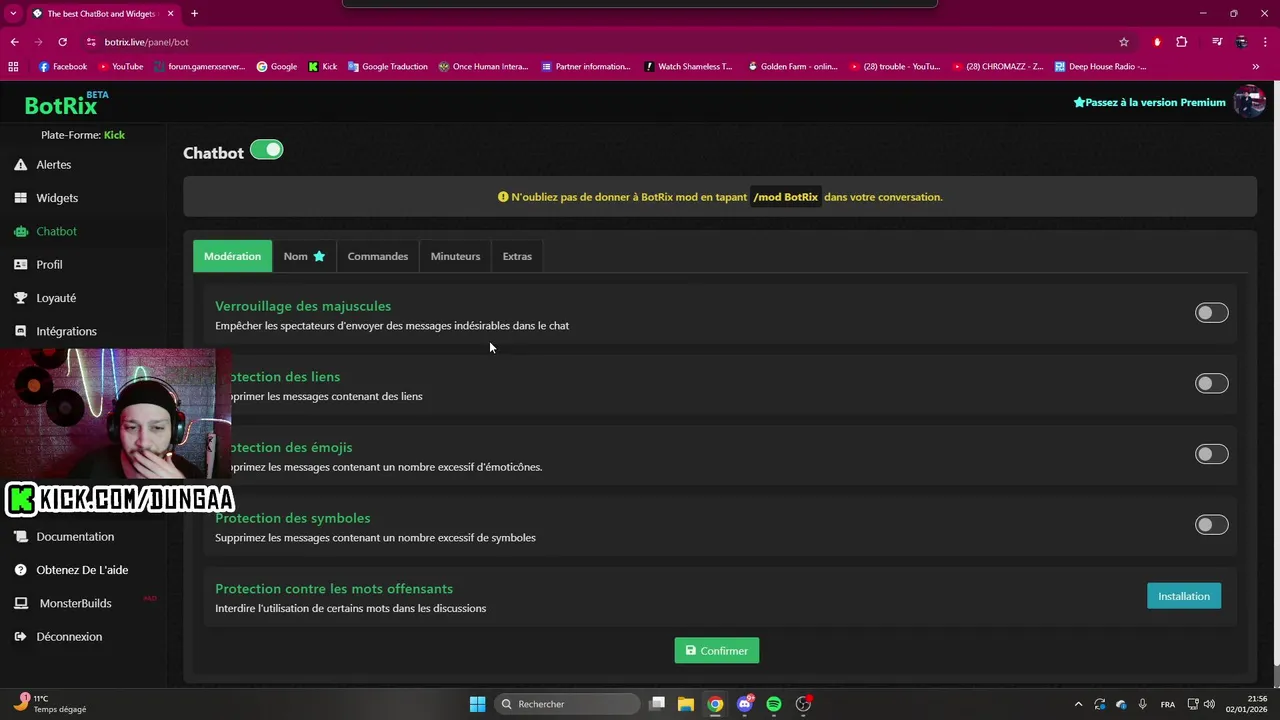Open the tab search dropdown arrow
This screenshot has height=720, width=1280.
coord(13,14)
